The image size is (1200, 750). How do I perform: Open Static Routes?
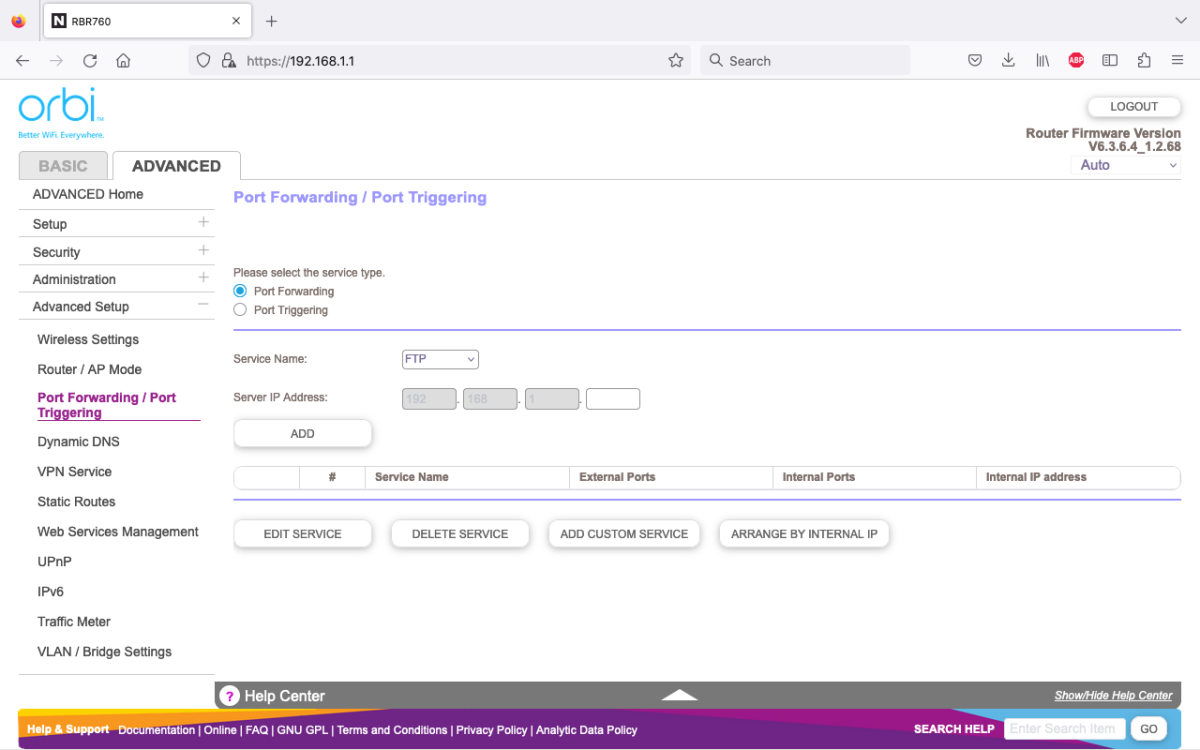click(x=76, y=501)
